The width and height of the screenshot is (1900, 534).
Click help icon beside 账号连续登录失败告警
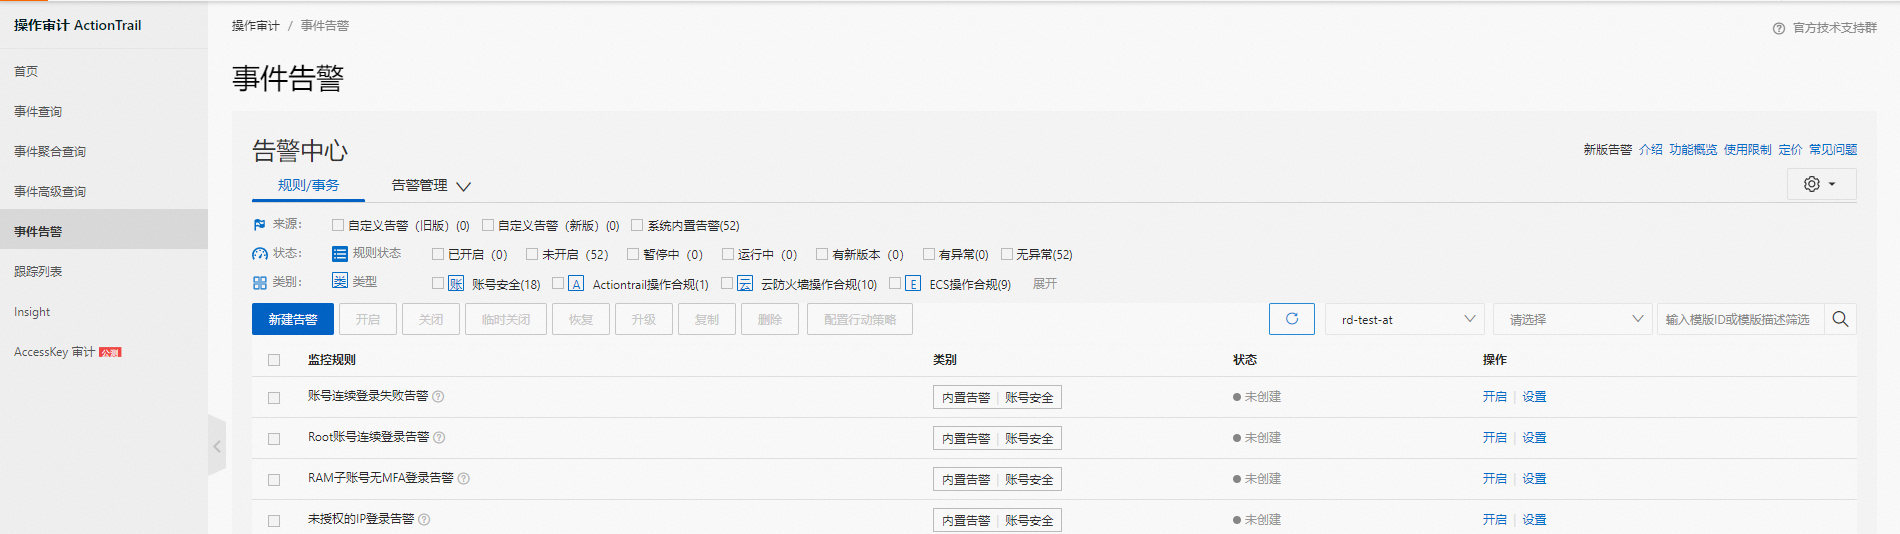438,397
